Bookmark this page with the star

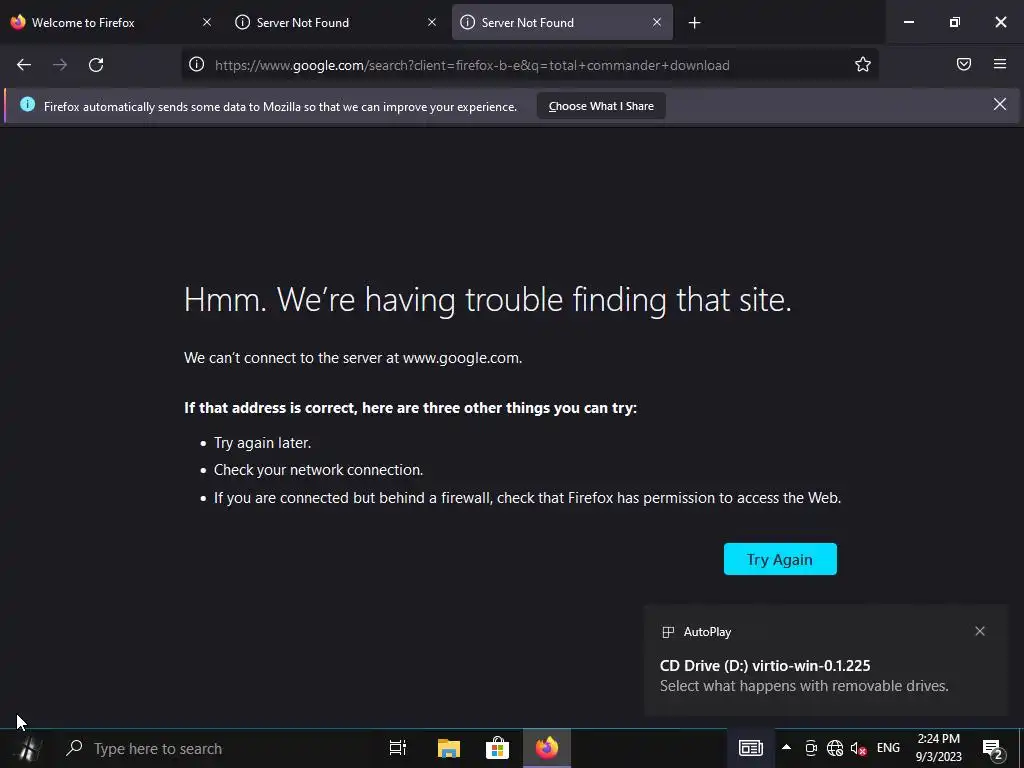(x=863, y=64)
